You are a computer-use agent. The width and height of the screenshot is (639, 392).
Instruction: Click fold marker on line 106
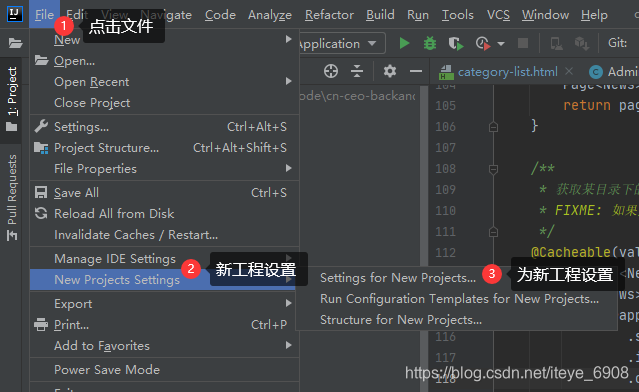(493, 127)
